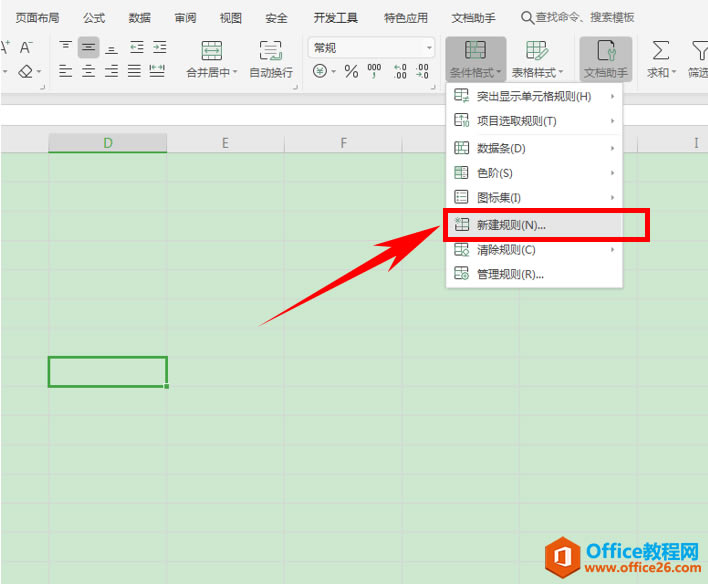
Task: Open the Color Scales submenu
Action: tap(534, 173)
